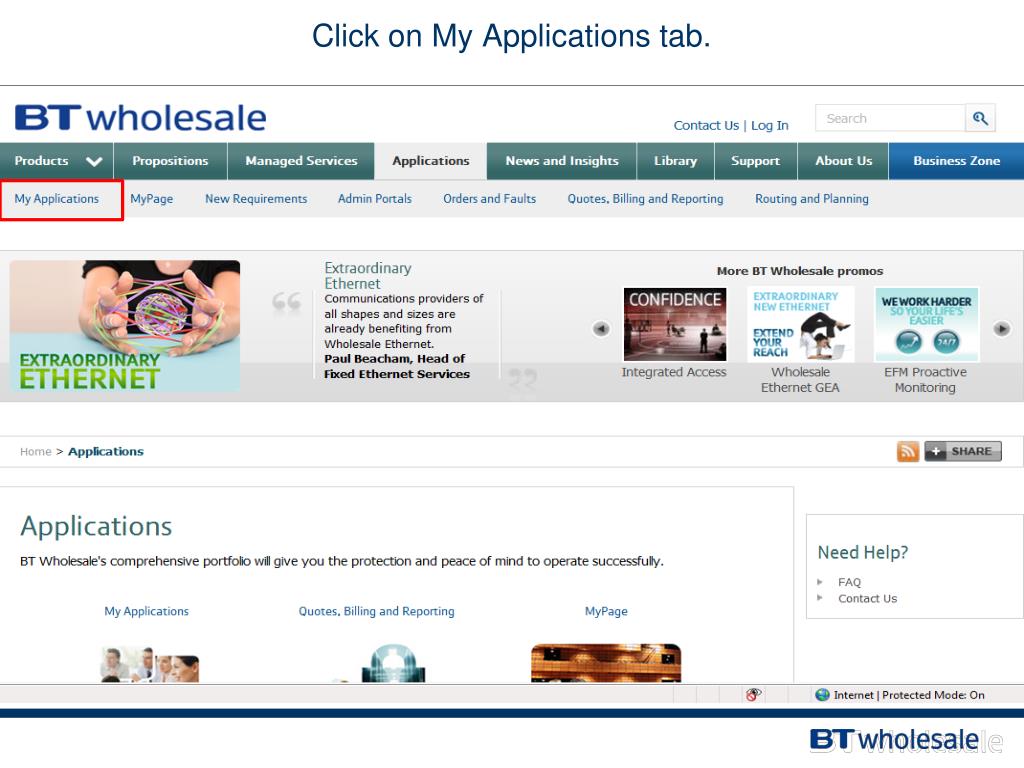The width and height of the screenshot is (1024, 768).
Task: Open the Library menu
Action: point(675,161)
